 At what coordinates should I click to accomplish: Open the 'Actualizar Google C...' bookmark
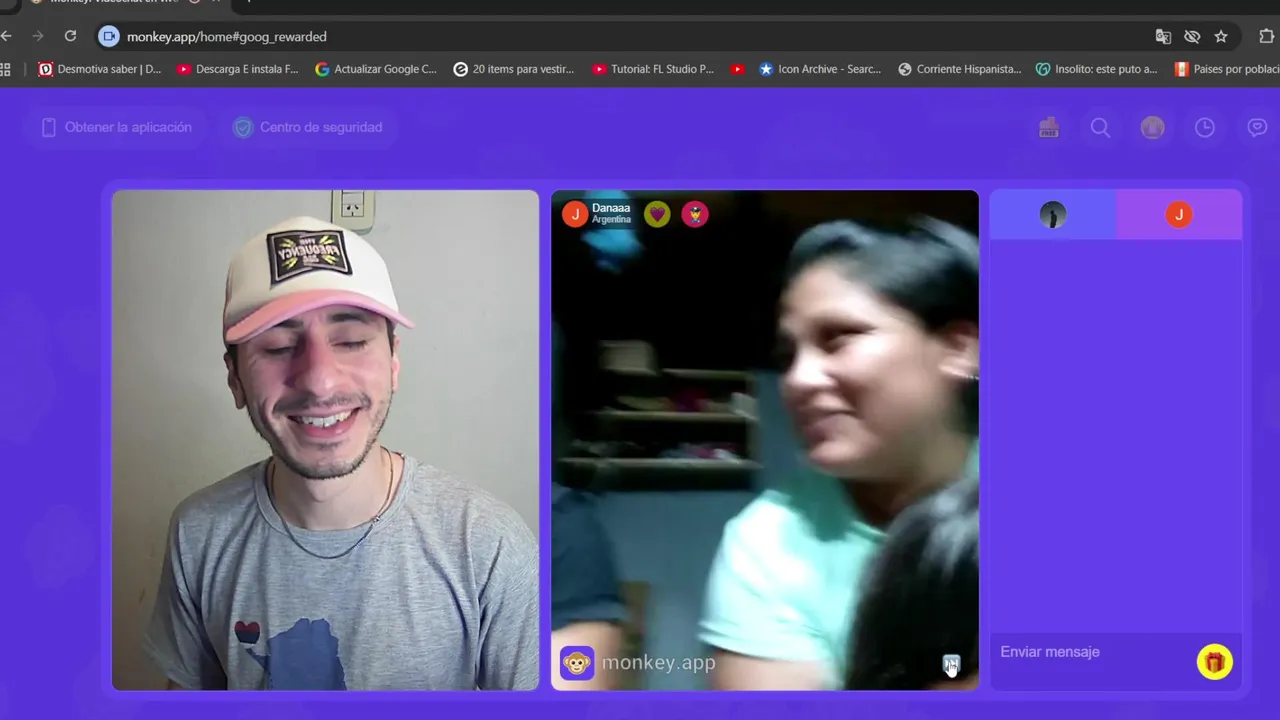(x=376, y=69)
